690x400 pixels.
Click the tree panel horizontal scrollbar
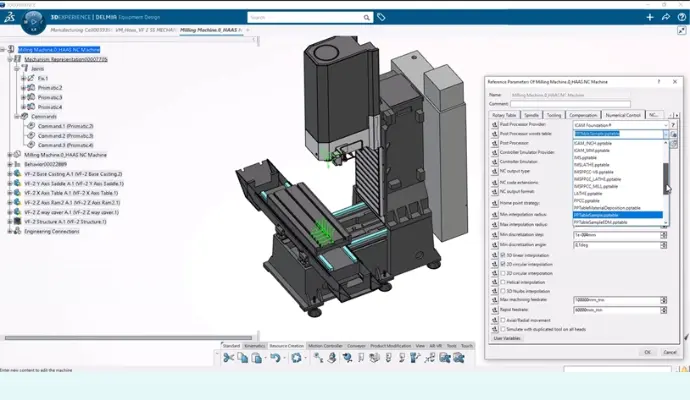click(128, 338)
